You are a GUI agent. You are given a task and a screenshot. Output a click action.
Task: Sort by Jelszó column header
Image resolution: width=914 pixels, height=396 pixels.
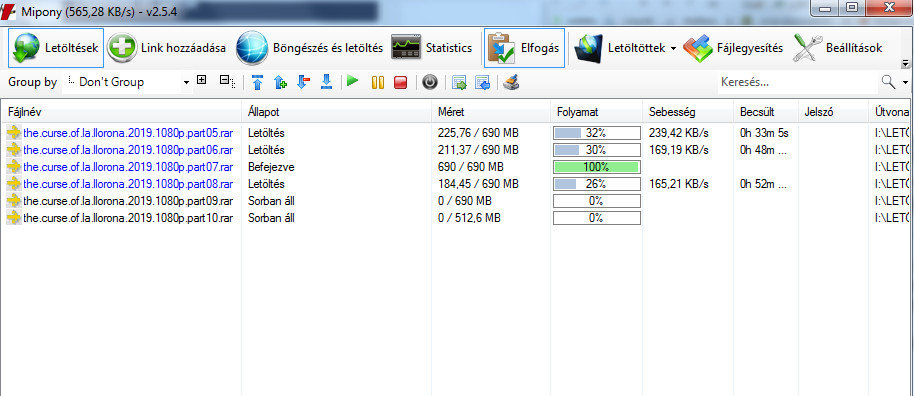point(833,111)
